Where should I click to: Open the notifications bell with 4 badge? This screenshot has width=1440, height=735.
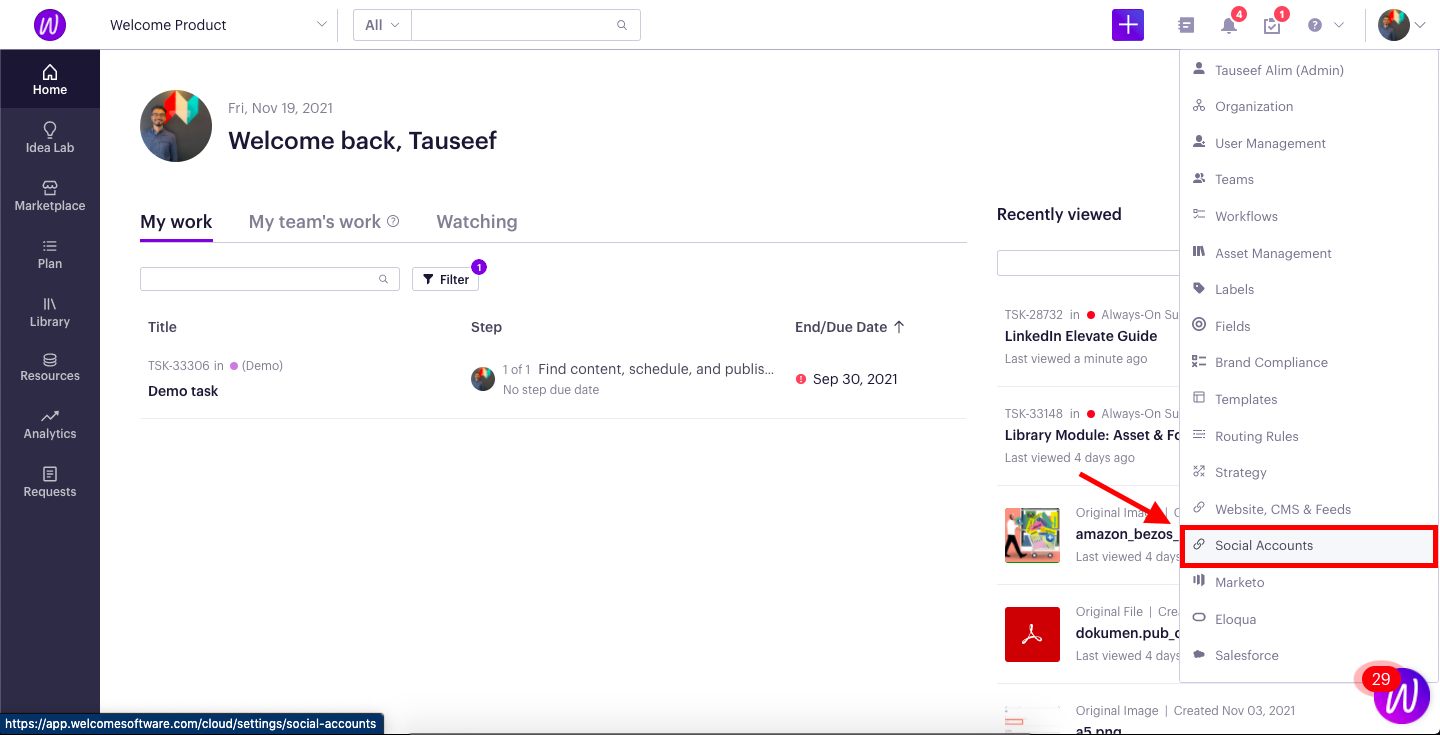1230,25
